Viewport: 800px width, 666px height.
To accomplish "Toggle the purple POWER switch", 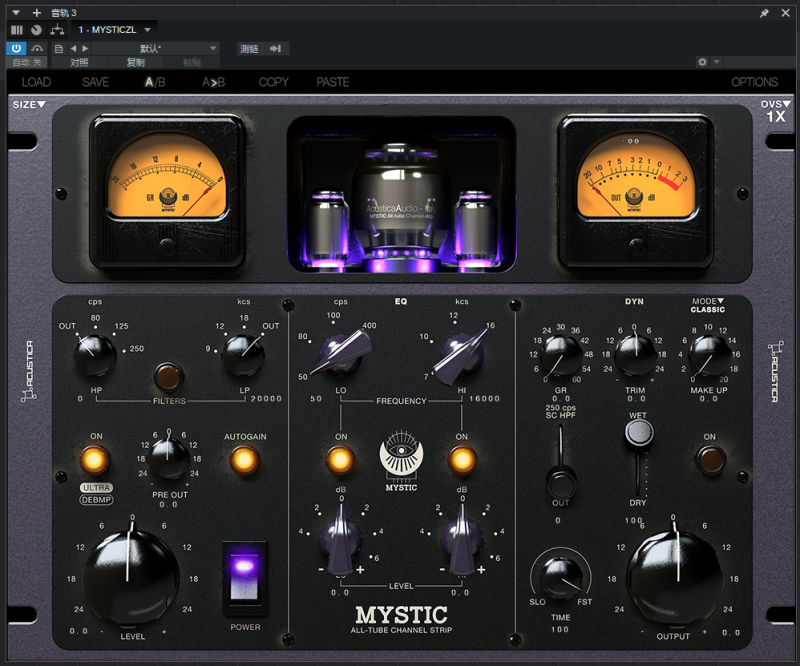I will (x=245, y=577).
